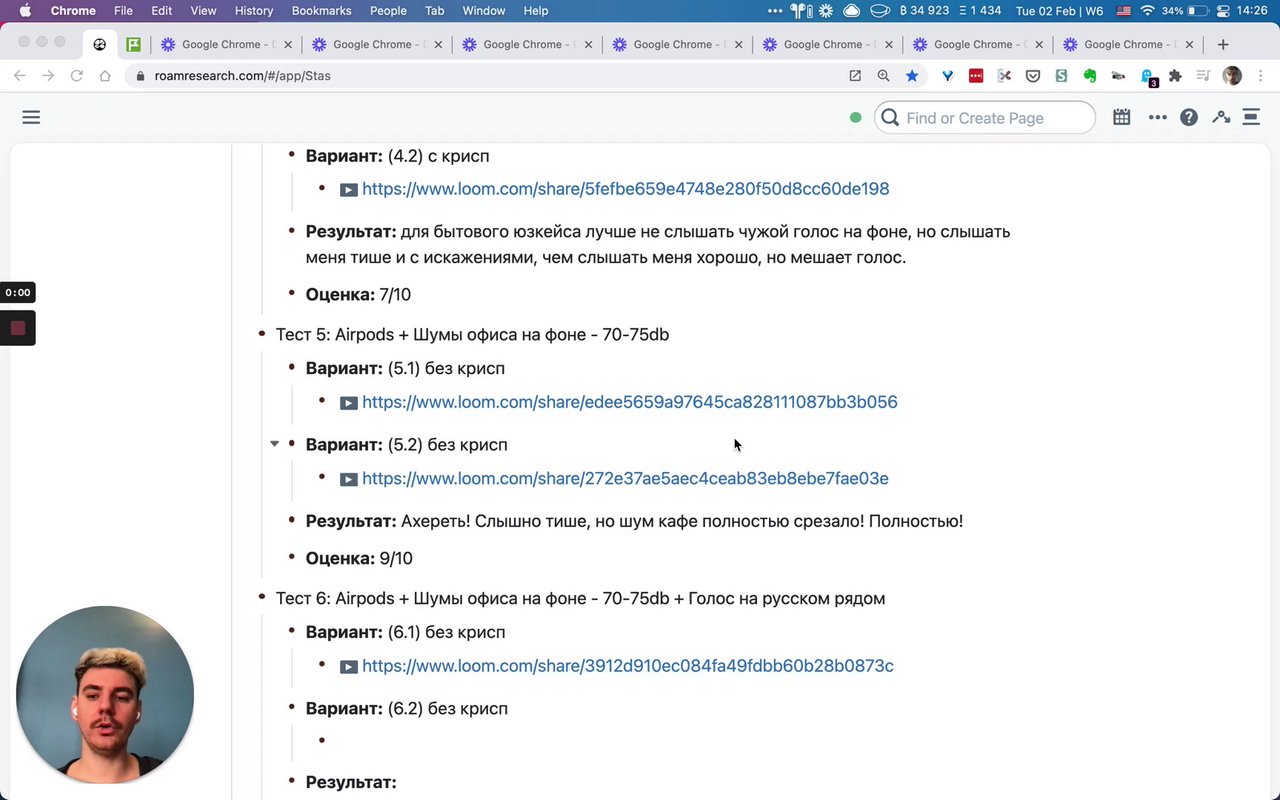This screenshot has width=1280, height=800.
Task: Open the Chrome profile avatar
Action: point(1232,75)
